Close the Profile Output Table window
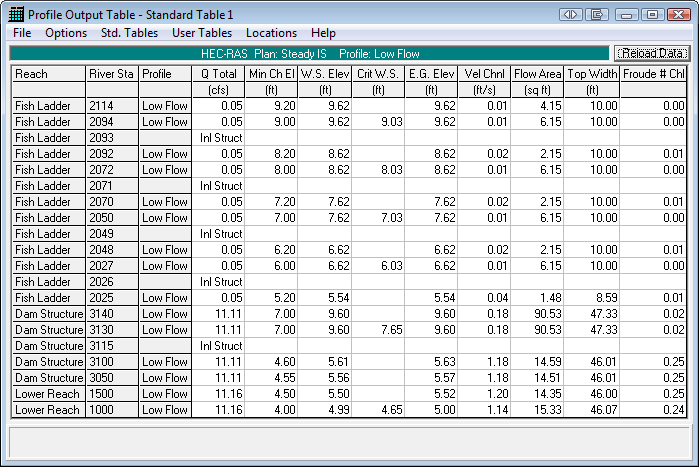This screenshot has height=467, width=699. click(679, 14)
